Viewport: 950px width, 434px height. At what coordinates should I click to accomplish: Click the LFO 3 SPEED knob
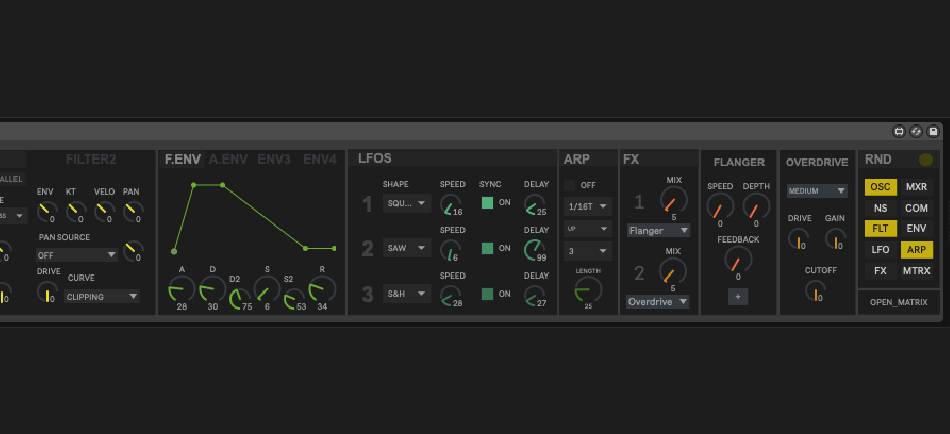(x=450, y=296)
